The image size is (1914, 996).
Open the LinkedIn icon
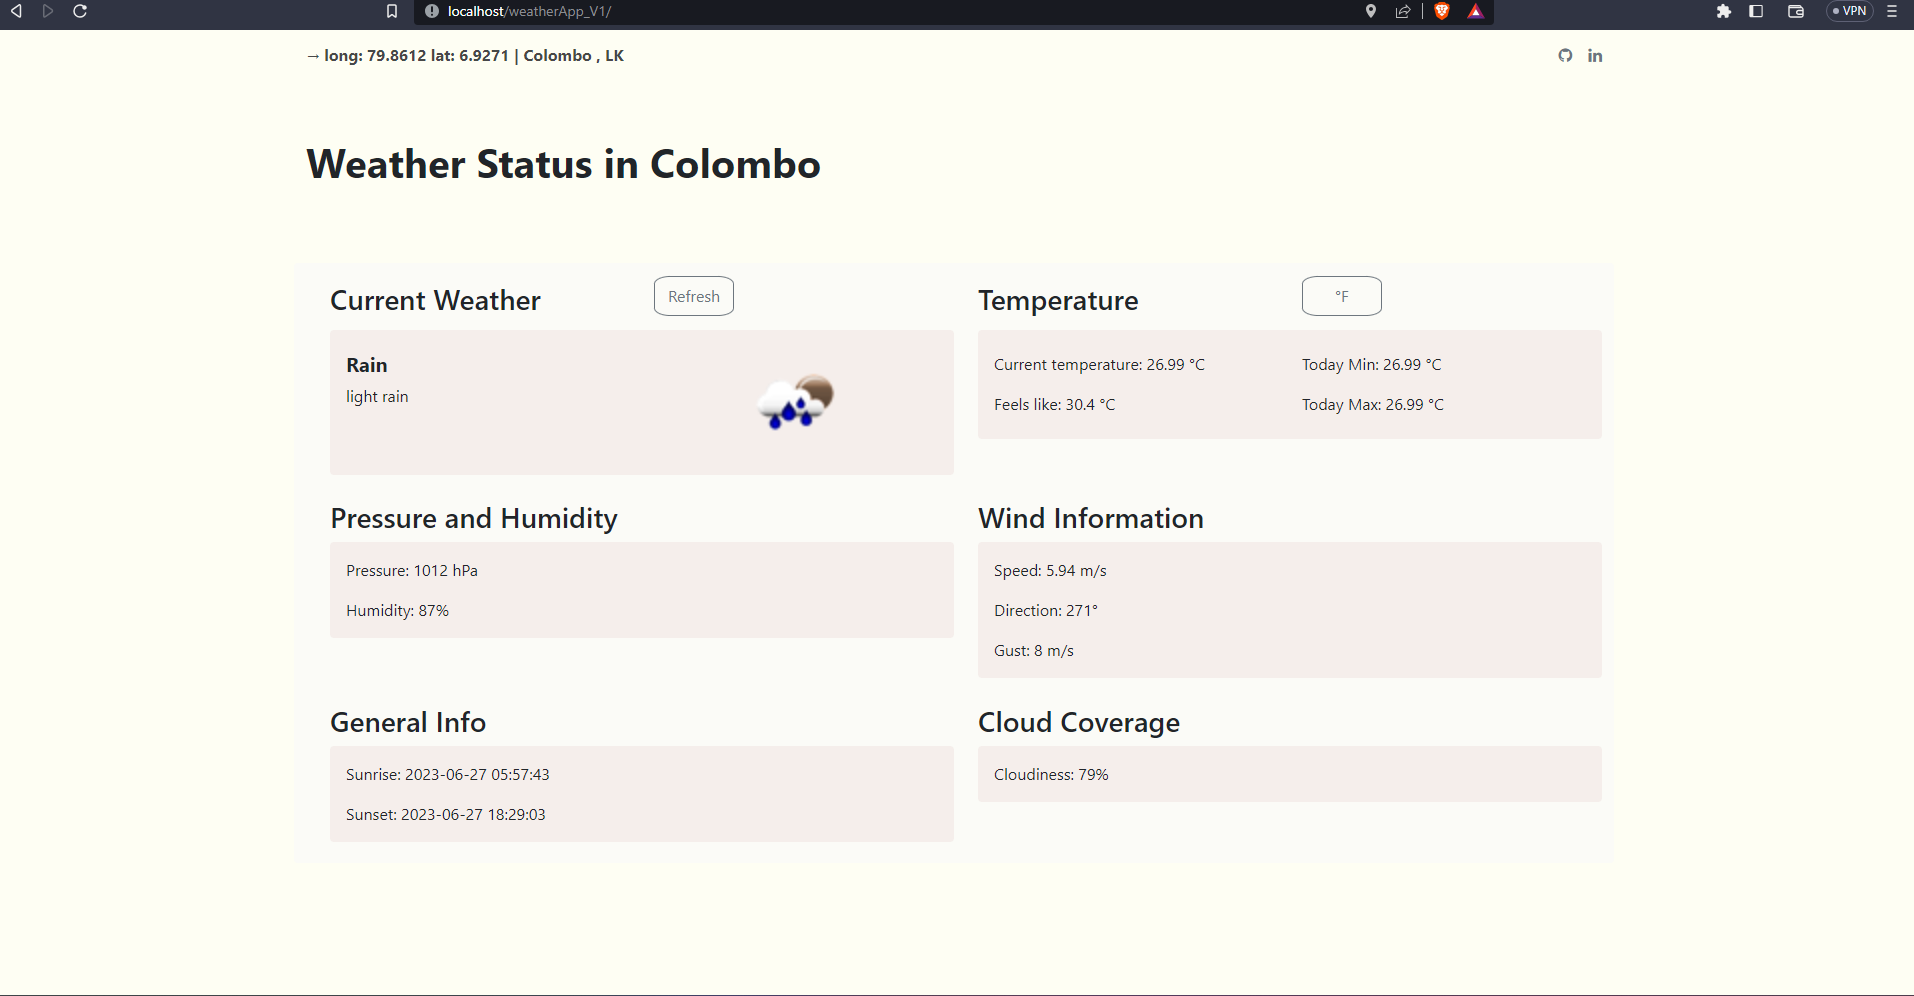pyautogui.click(x=1595, y=55)
